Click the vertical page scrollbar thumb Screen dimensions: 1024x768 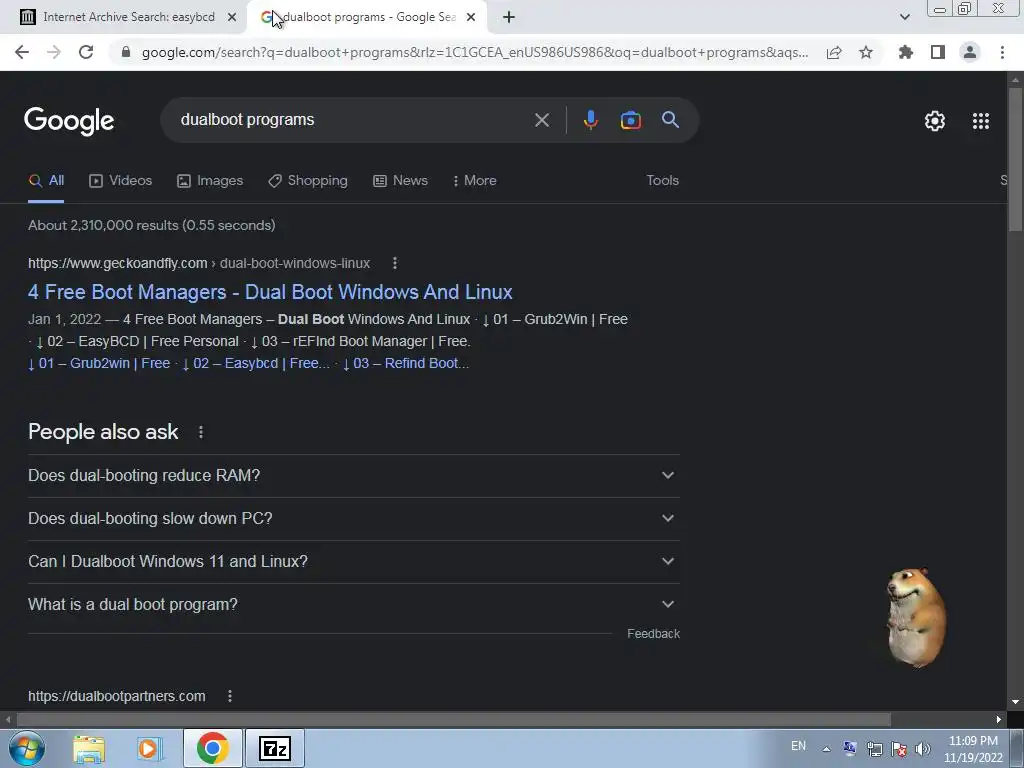coord(1015,159)
